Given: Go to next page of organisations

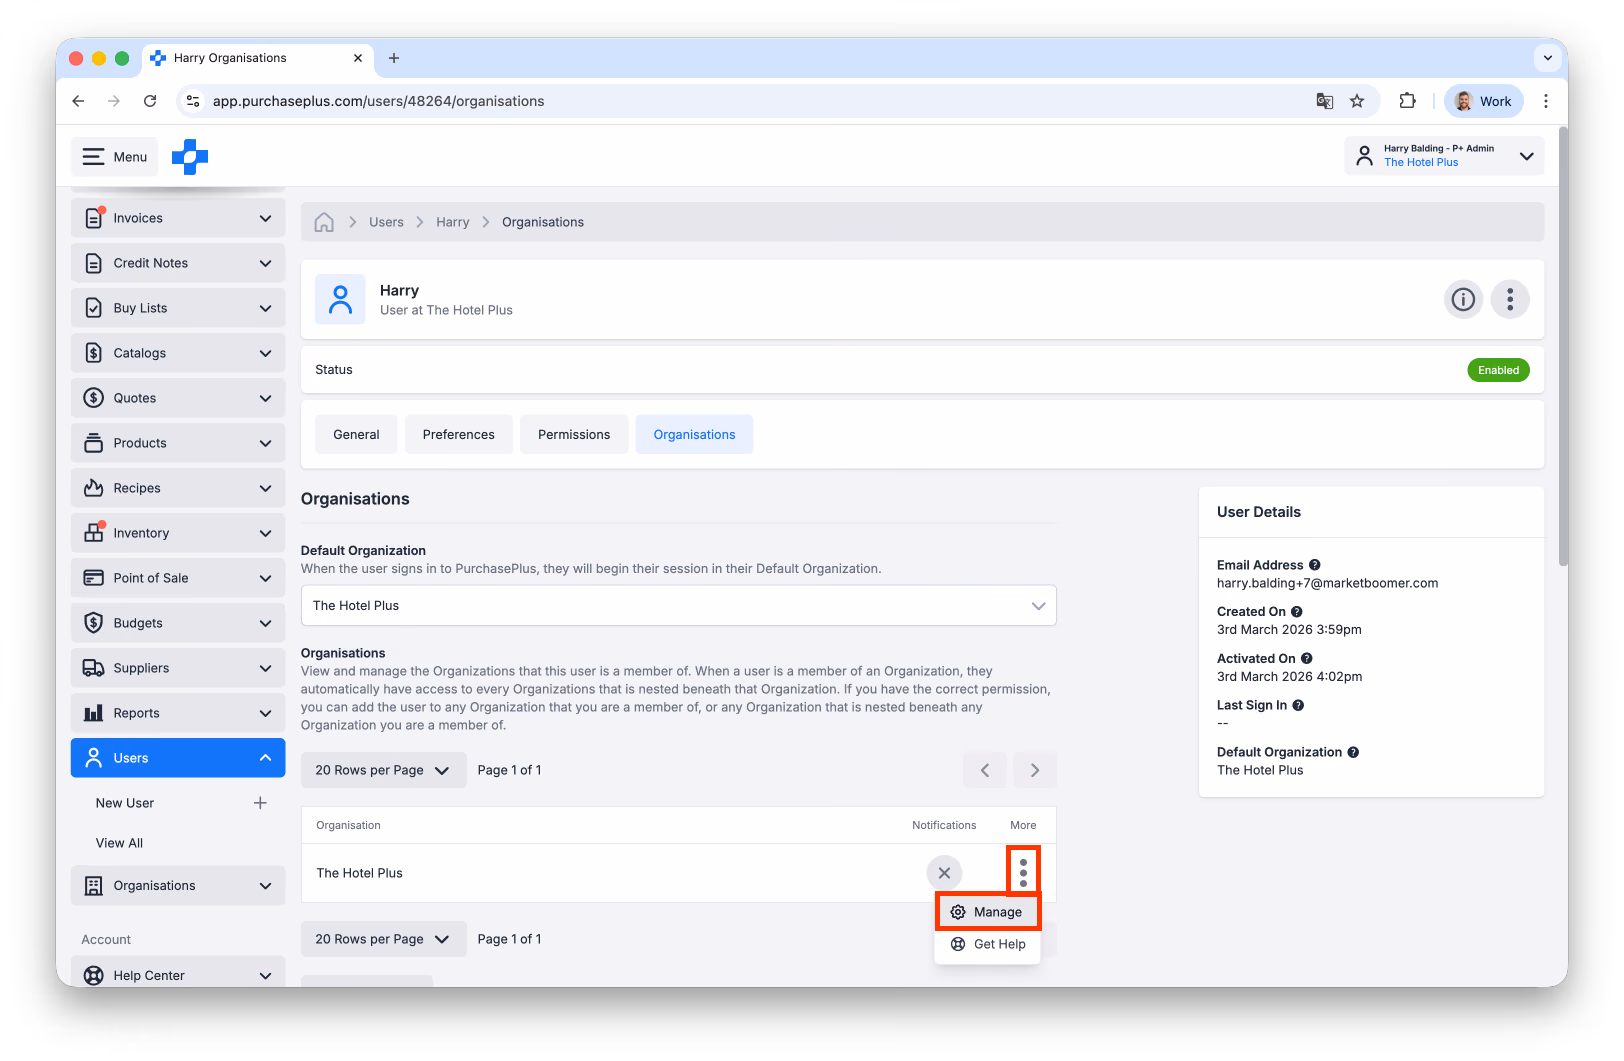Looking at the screenshot, I should tap(1035, 770).
